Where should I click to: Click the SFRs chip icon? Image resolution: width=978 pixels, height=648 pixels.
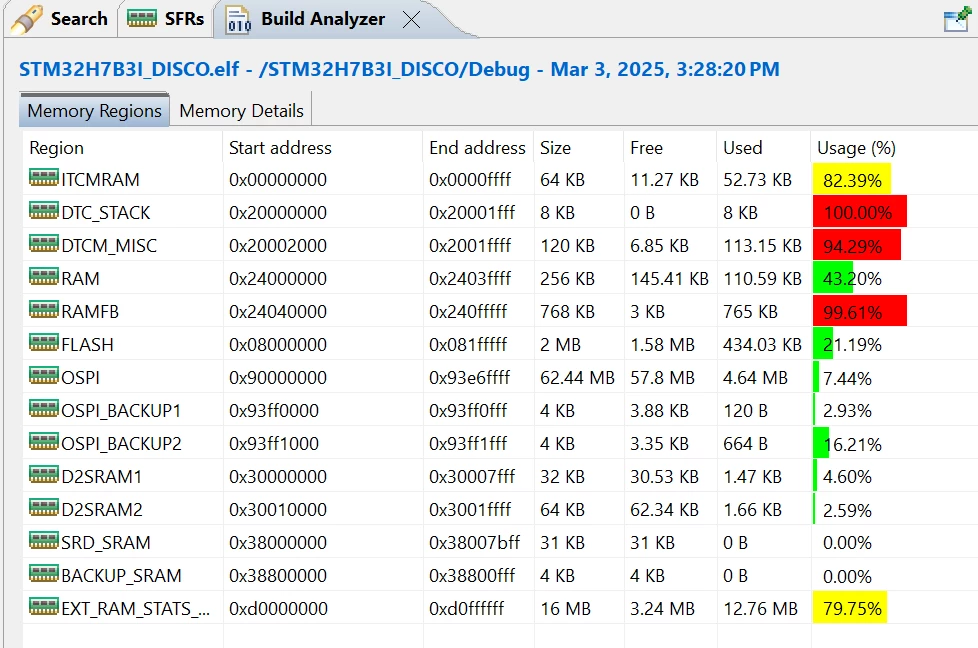pos(142,19)
